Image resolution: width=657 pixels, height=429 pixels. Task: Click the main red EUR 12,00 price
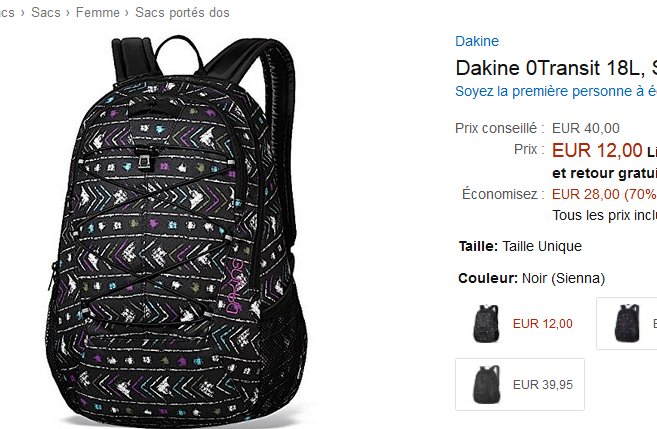coord(597,151)
